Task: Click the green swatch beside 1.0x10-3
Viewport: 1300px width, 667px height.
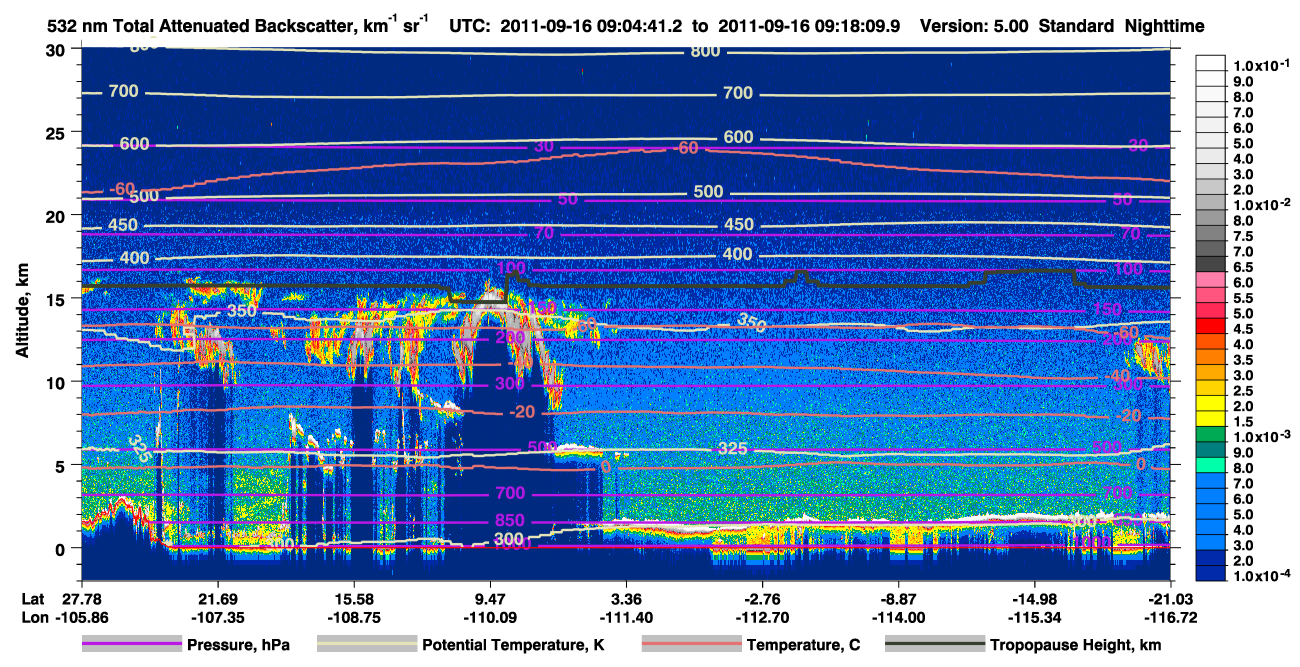Action: coord(1211,436)
